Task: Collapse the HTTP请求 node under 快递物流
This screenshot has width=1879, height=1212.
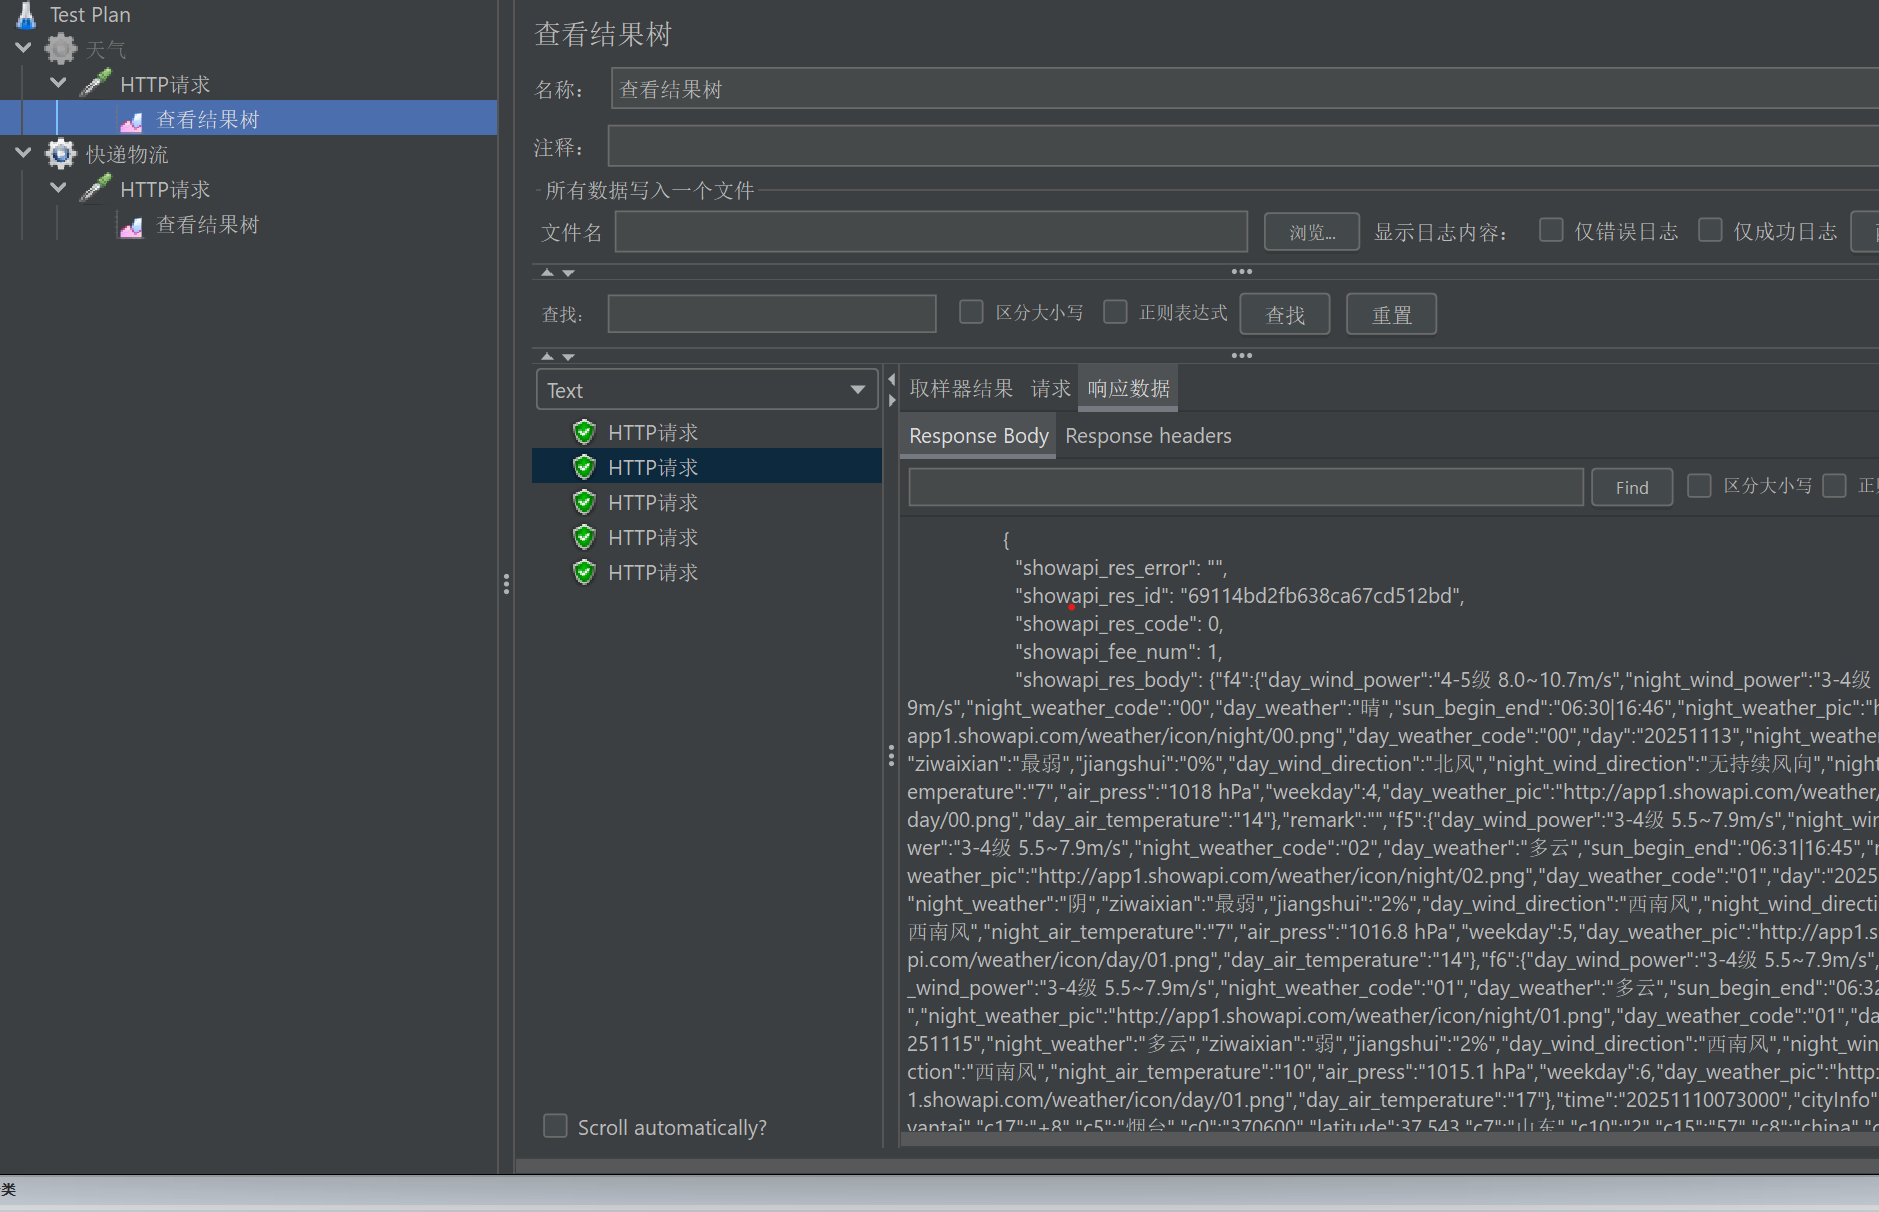Action: point(59,188)
